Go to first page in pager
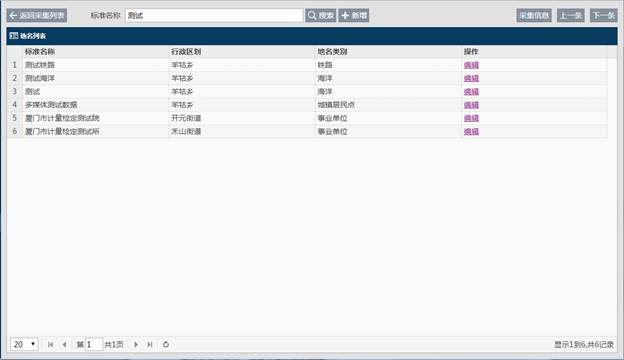Viewport: 624px width, 360px height. tap(50, 344)
